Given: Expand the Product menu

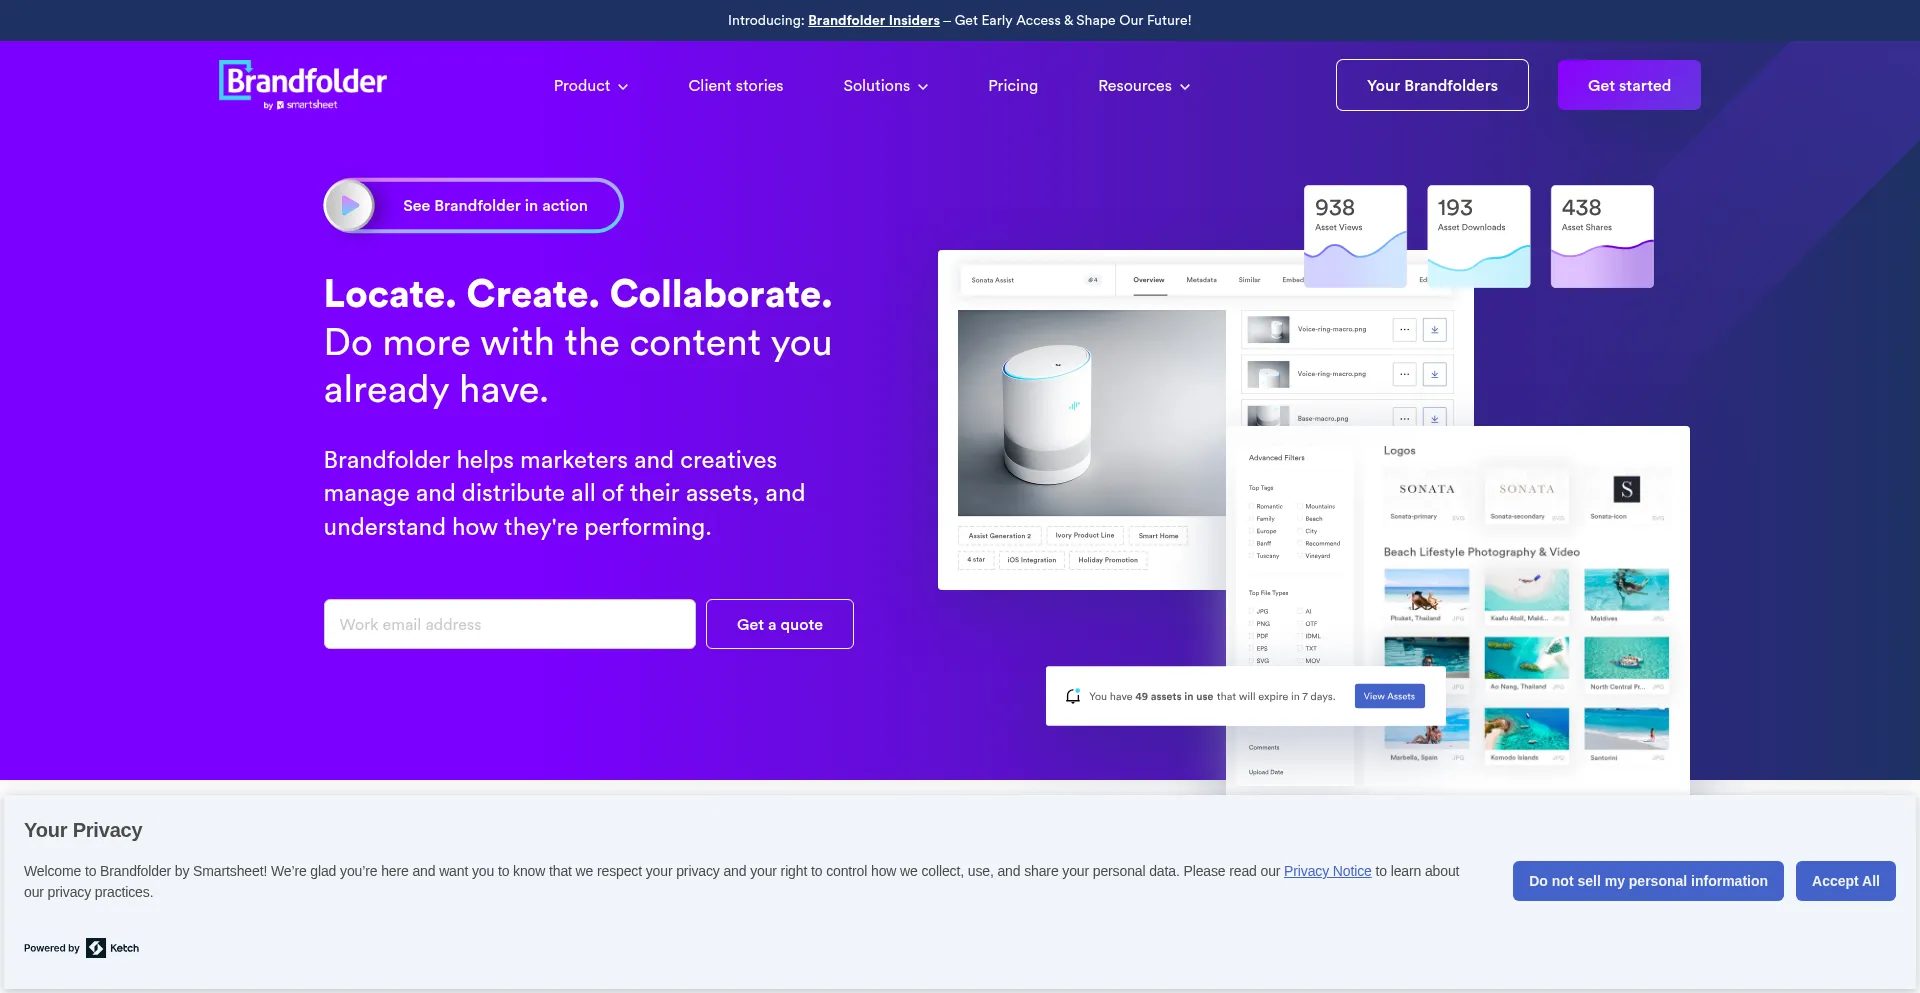Looking at the screenshot, I should [x=591, y=86].
